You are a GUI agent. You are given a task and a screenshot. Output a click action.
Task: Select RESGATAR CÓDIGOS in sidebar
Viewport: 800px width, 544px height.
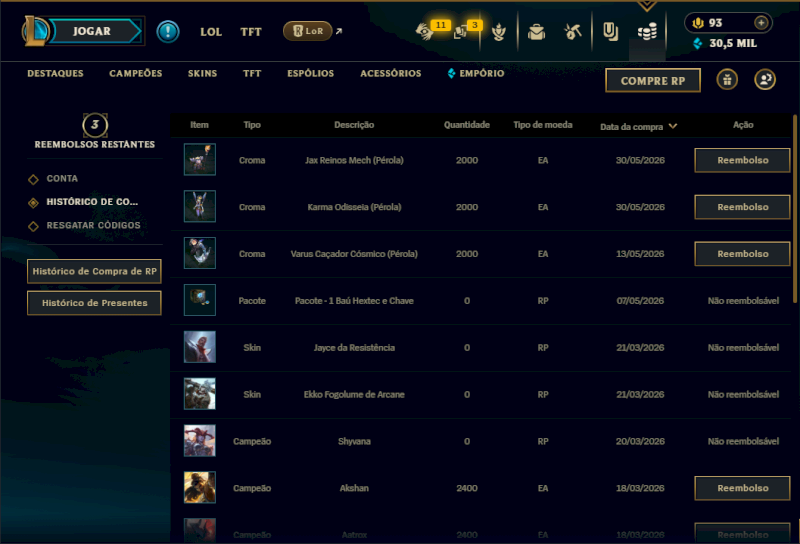click(x=93, y=226)
